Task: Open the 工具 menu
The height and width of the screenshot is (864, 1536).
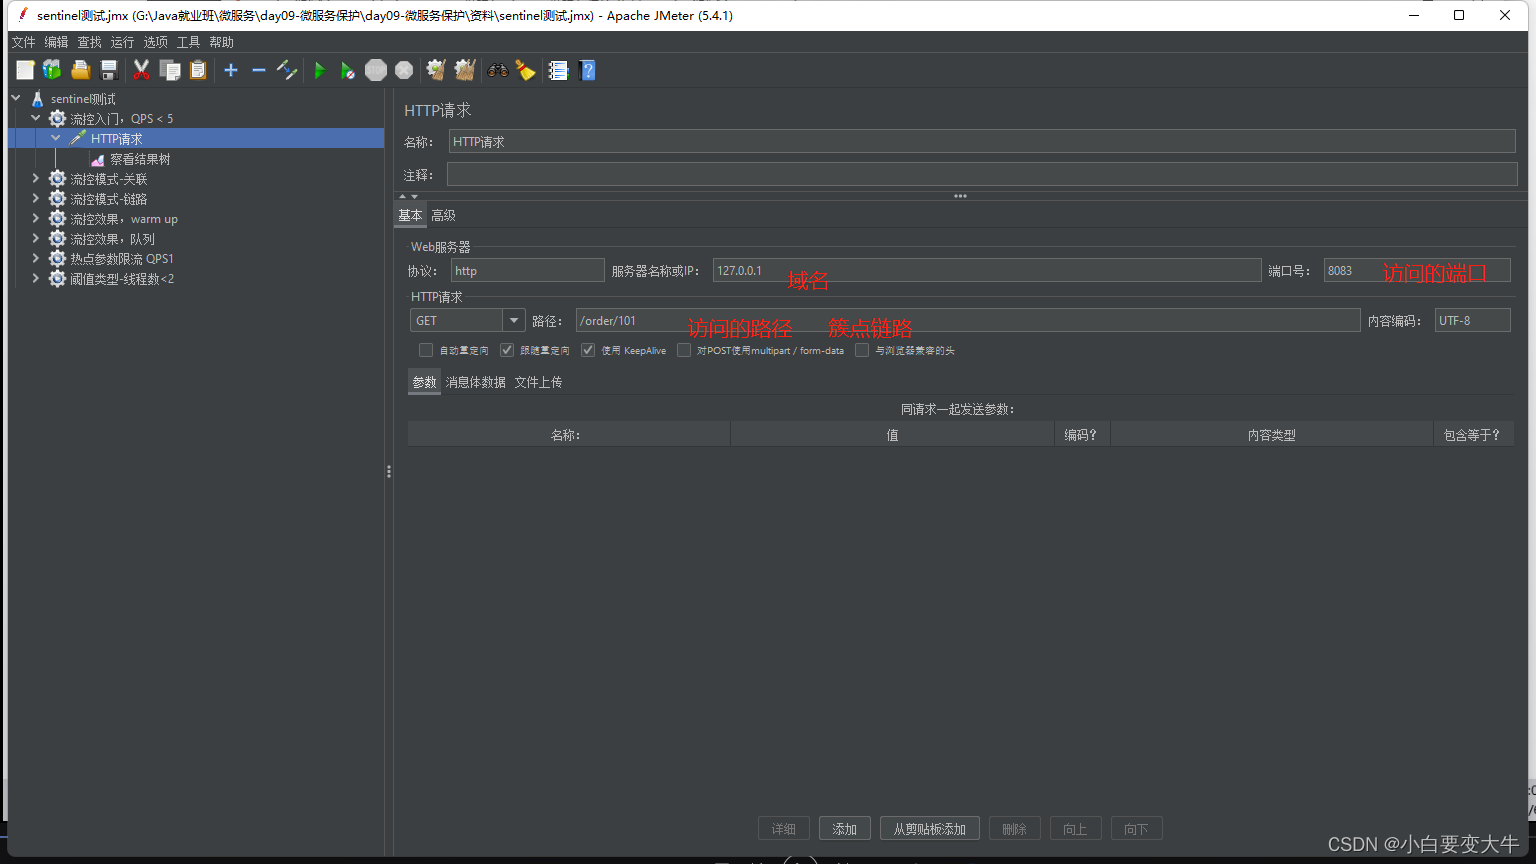Action: (188, 42)
